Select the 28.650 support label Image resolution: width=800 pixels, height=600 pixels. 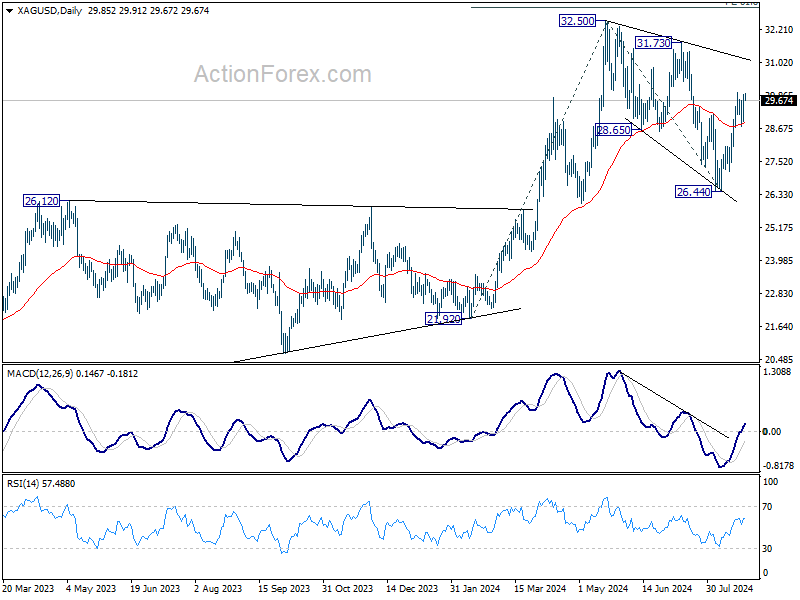tap(613, 130)
